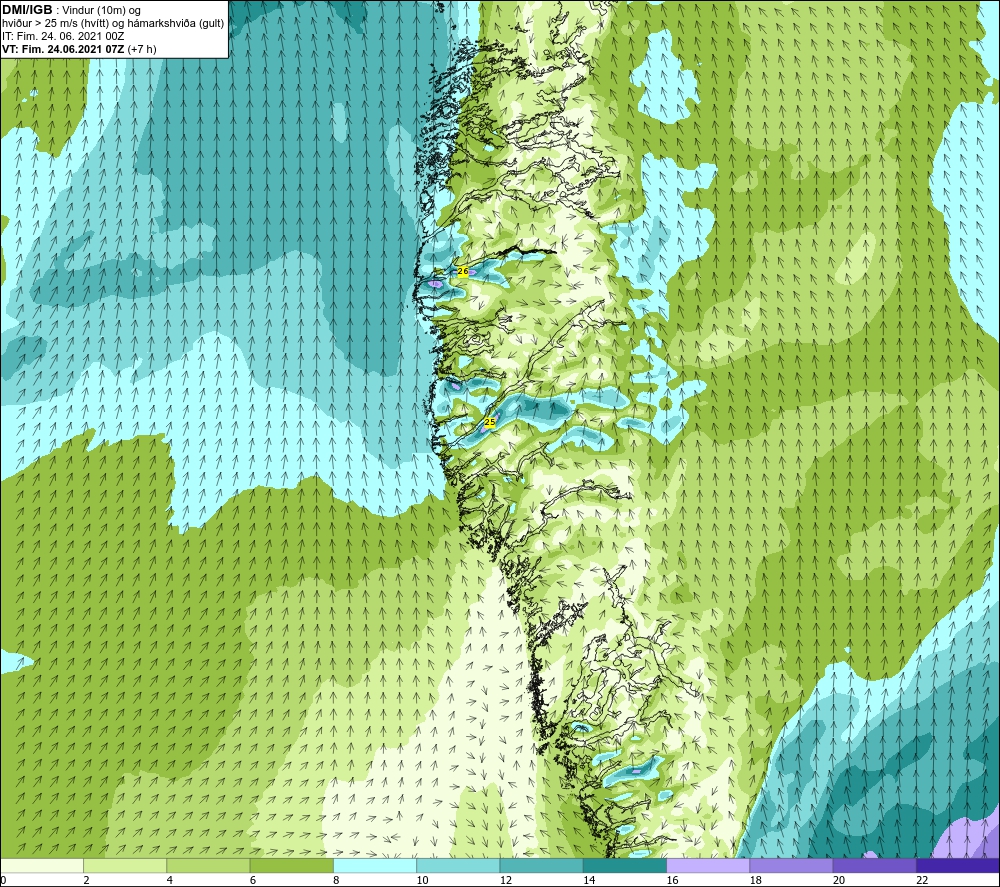Click the 6–8 m/s olive green legend swatch
1000x887 pixels.
coord(292,865)
